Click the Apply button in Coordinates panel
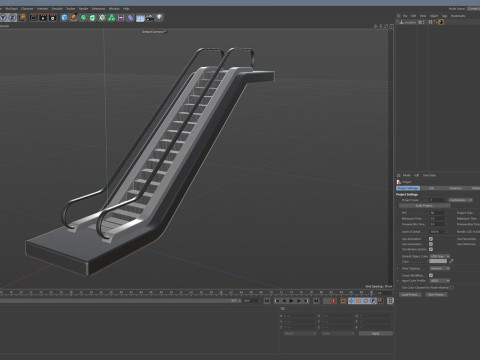 coord(376,333)
